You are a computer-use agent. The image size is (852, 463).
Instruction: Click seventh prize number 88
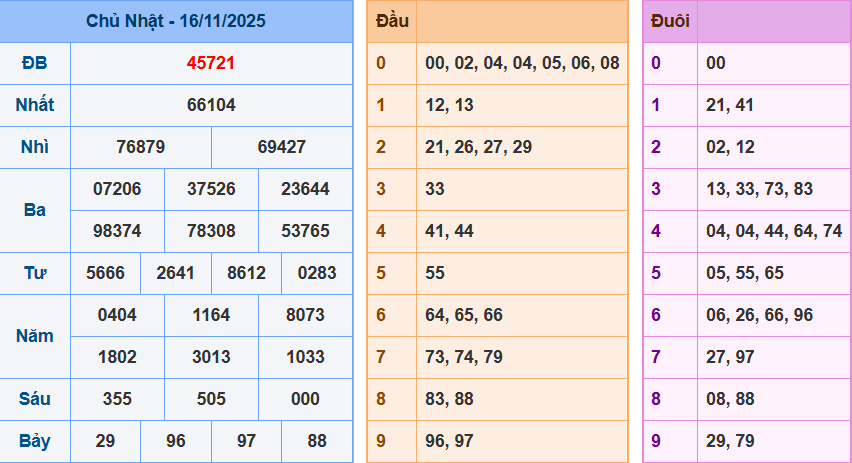pyautogui.click(x=317, y=441)
